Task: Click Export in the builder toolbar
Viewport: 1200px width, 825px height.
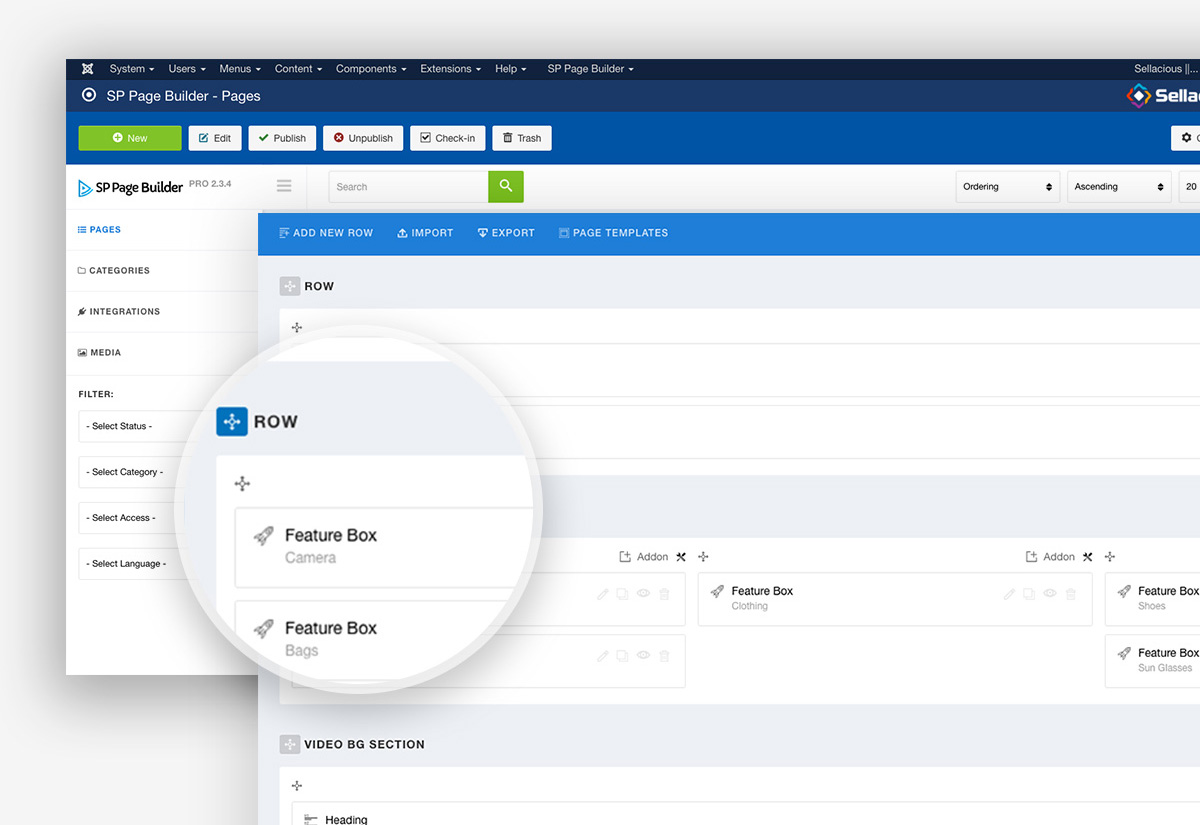Action: pyautogui.click(x=506, y=233)
